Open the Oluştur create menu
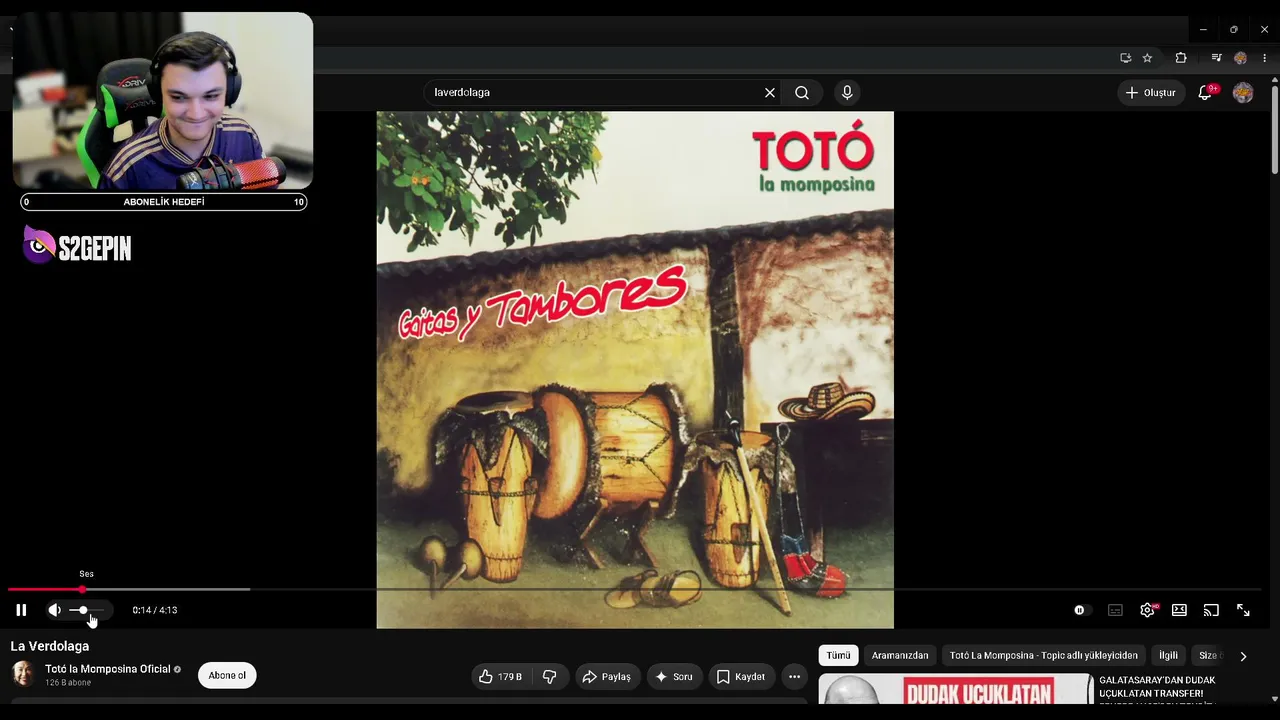 pyautogui.click(x=1151, y=92)
